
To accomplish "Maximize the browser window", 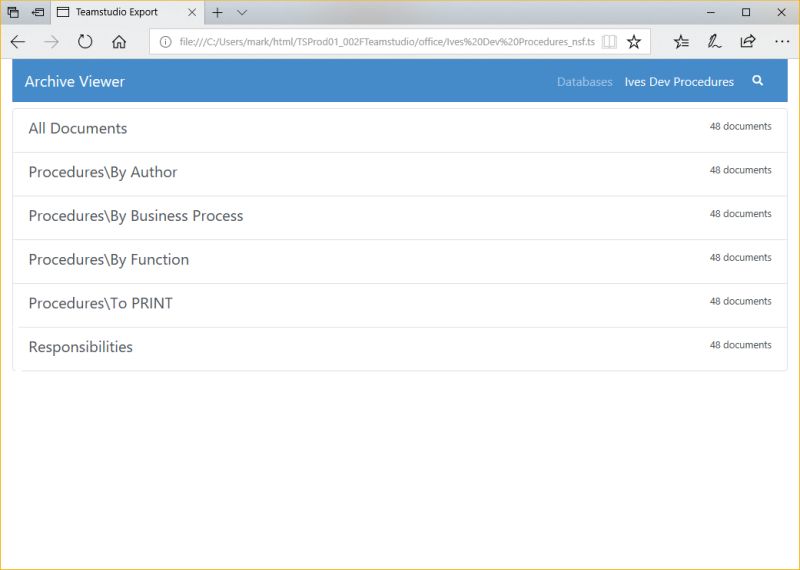I will point(746,12).
